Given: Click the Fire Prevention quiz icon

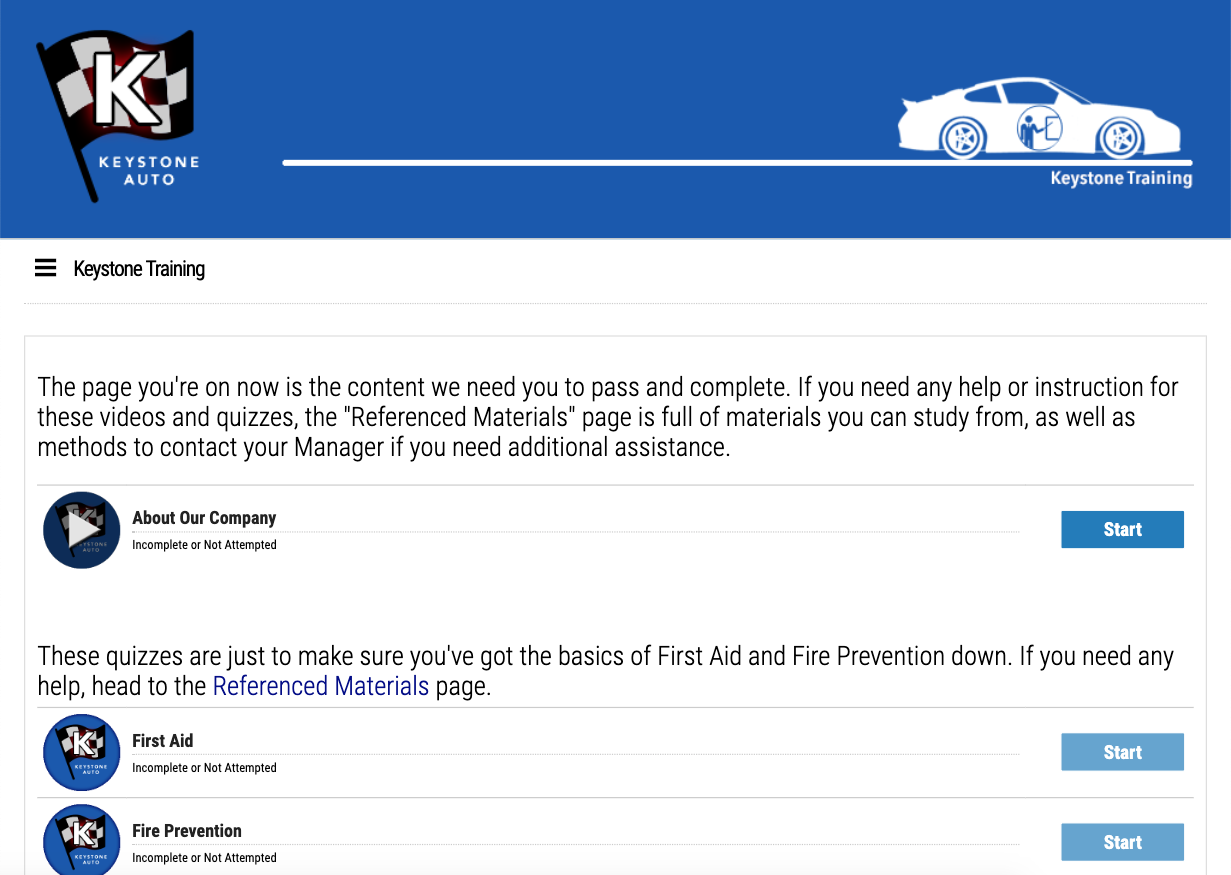Looking at the screenshot, I should [81, 840].
